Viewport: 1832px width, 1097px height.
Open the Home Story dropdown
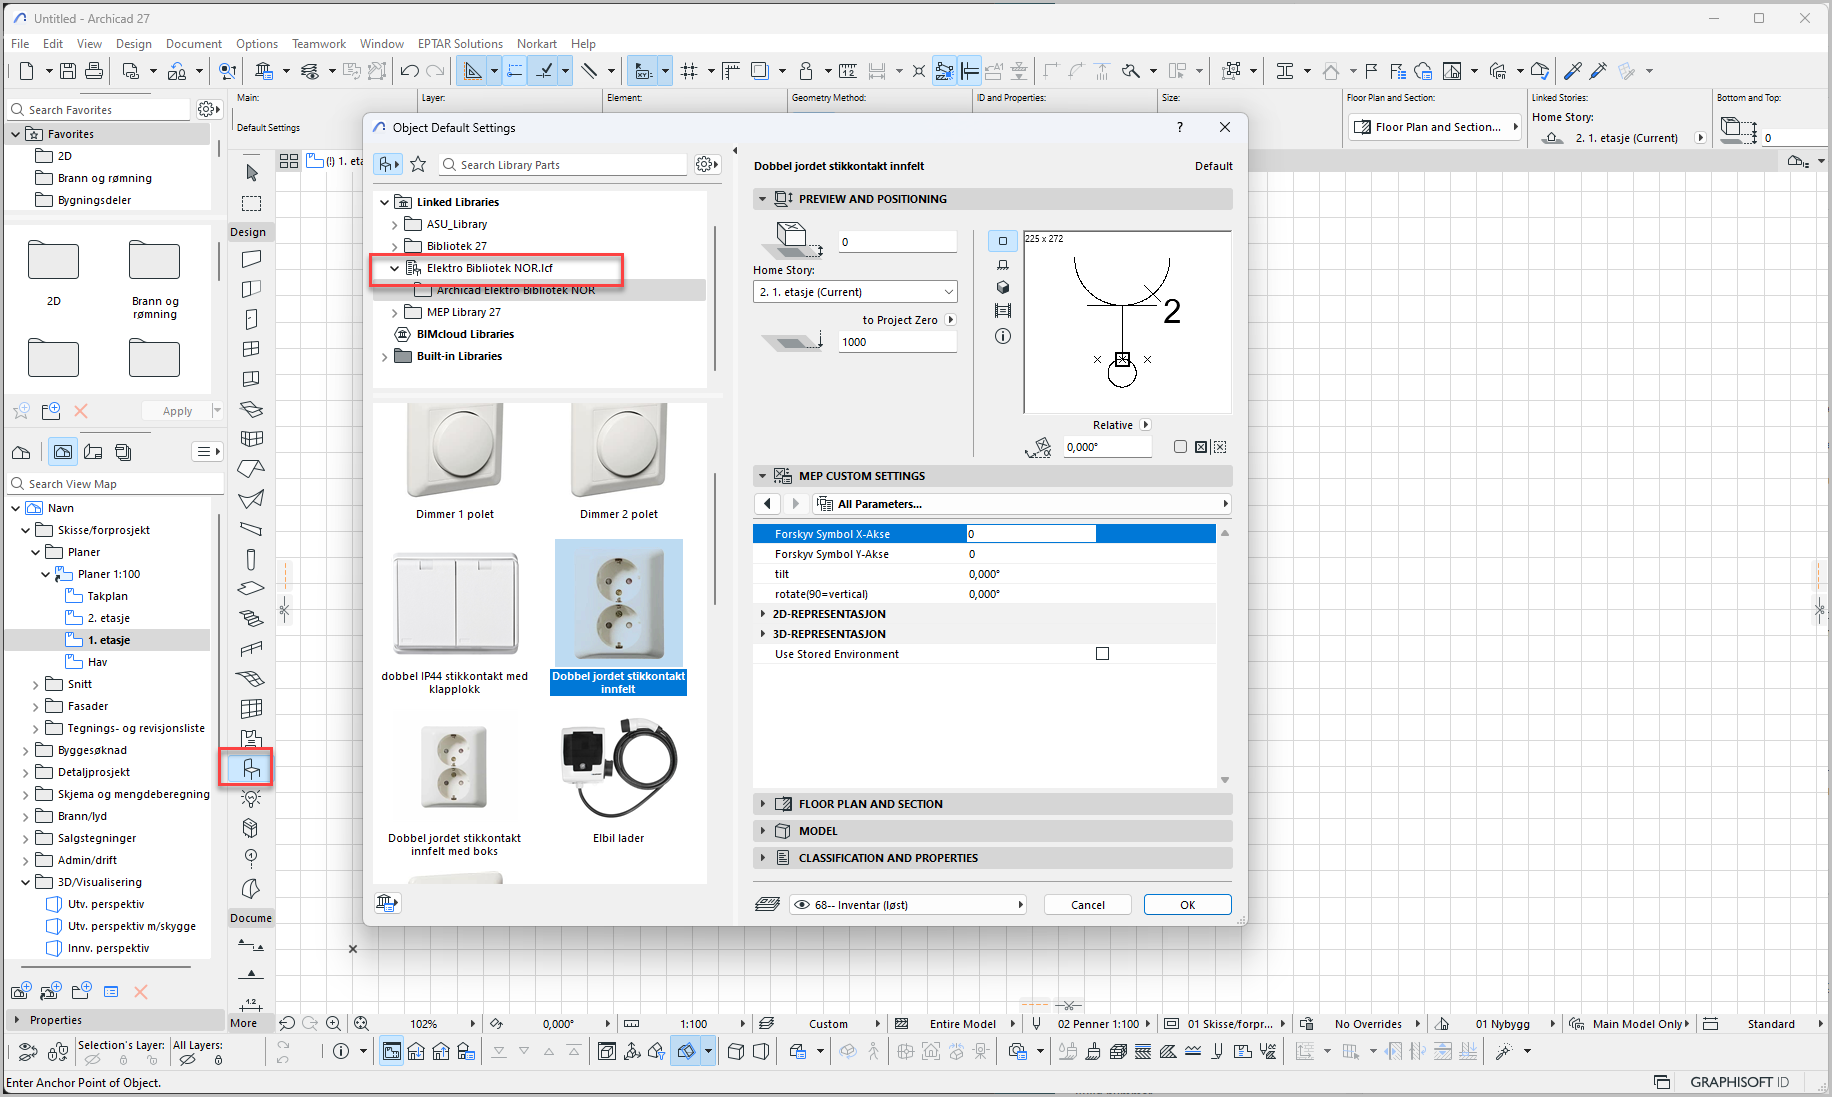click(x=855, y=292)
